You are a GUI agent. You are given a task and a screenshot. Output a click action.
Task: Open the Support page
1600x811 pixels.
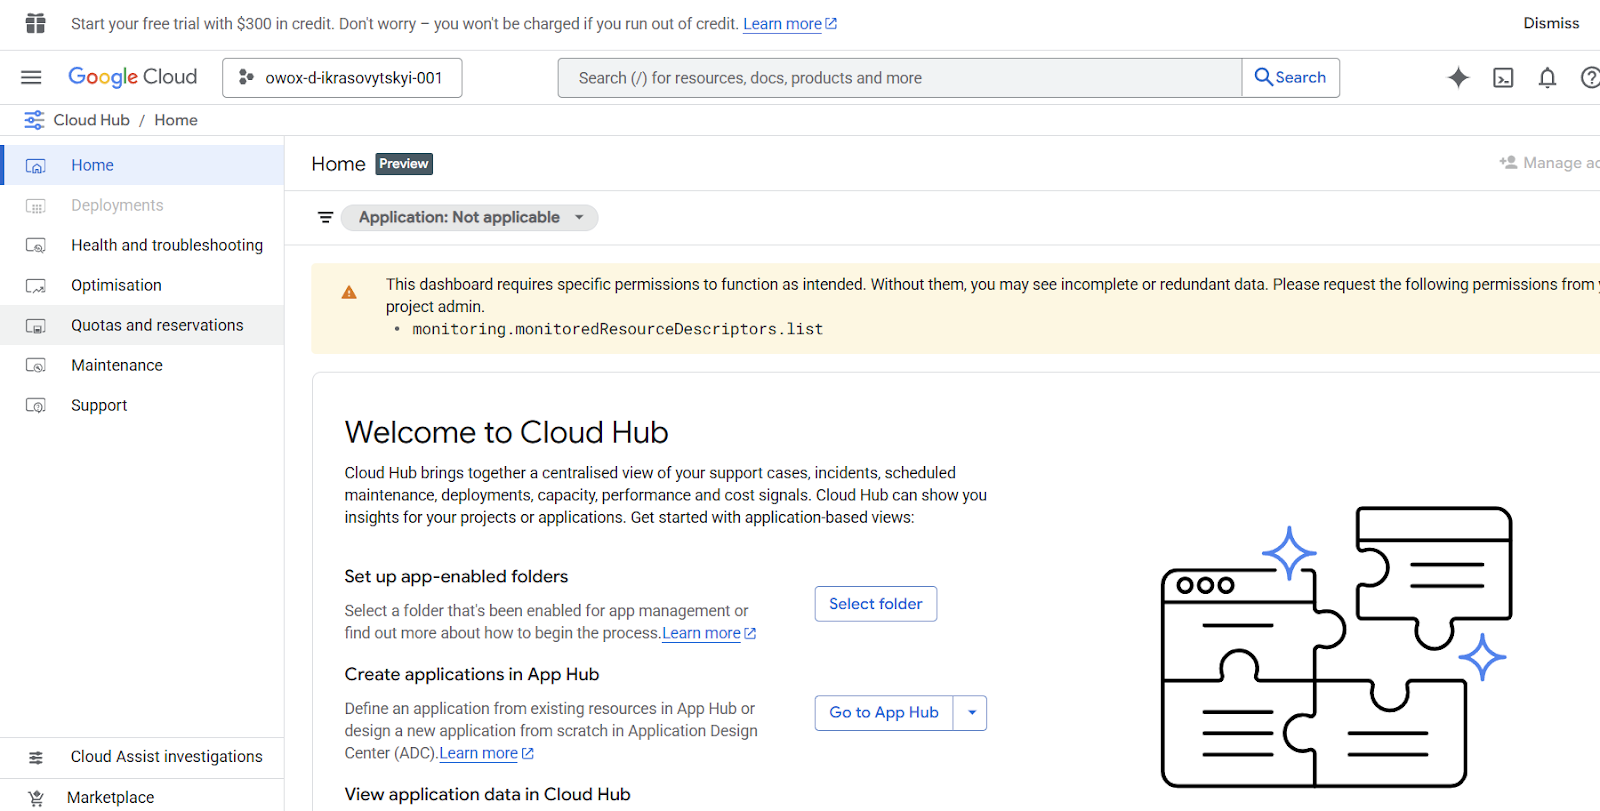coord(142,405)
